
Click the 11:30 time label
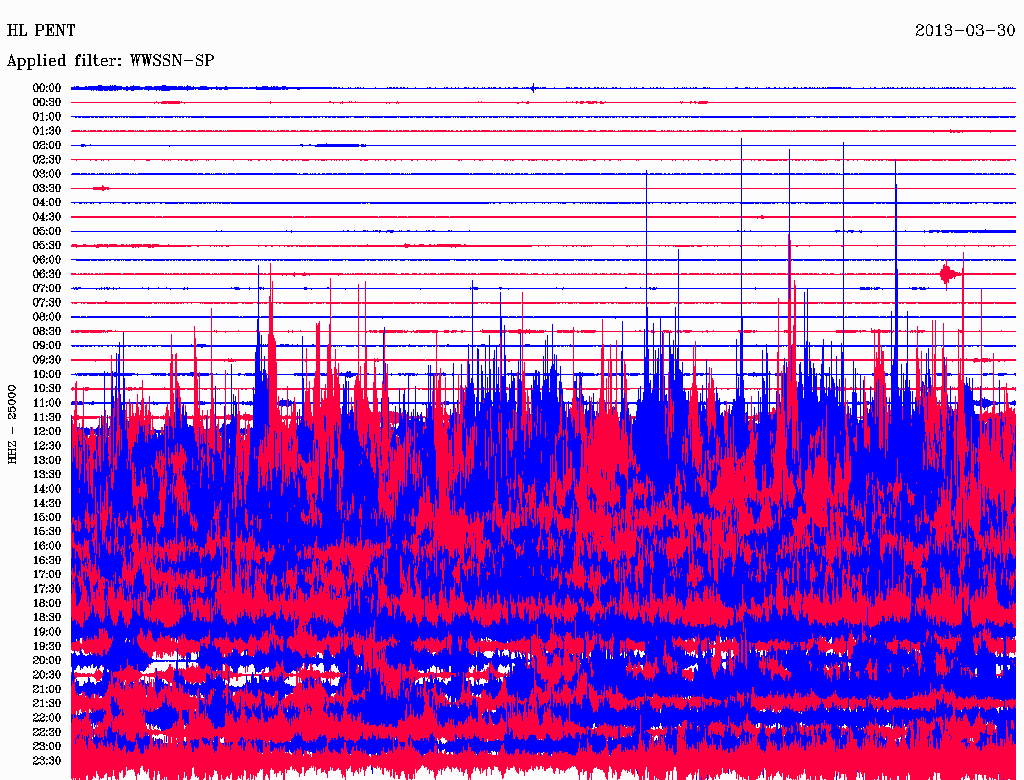(x=46, y=417)
